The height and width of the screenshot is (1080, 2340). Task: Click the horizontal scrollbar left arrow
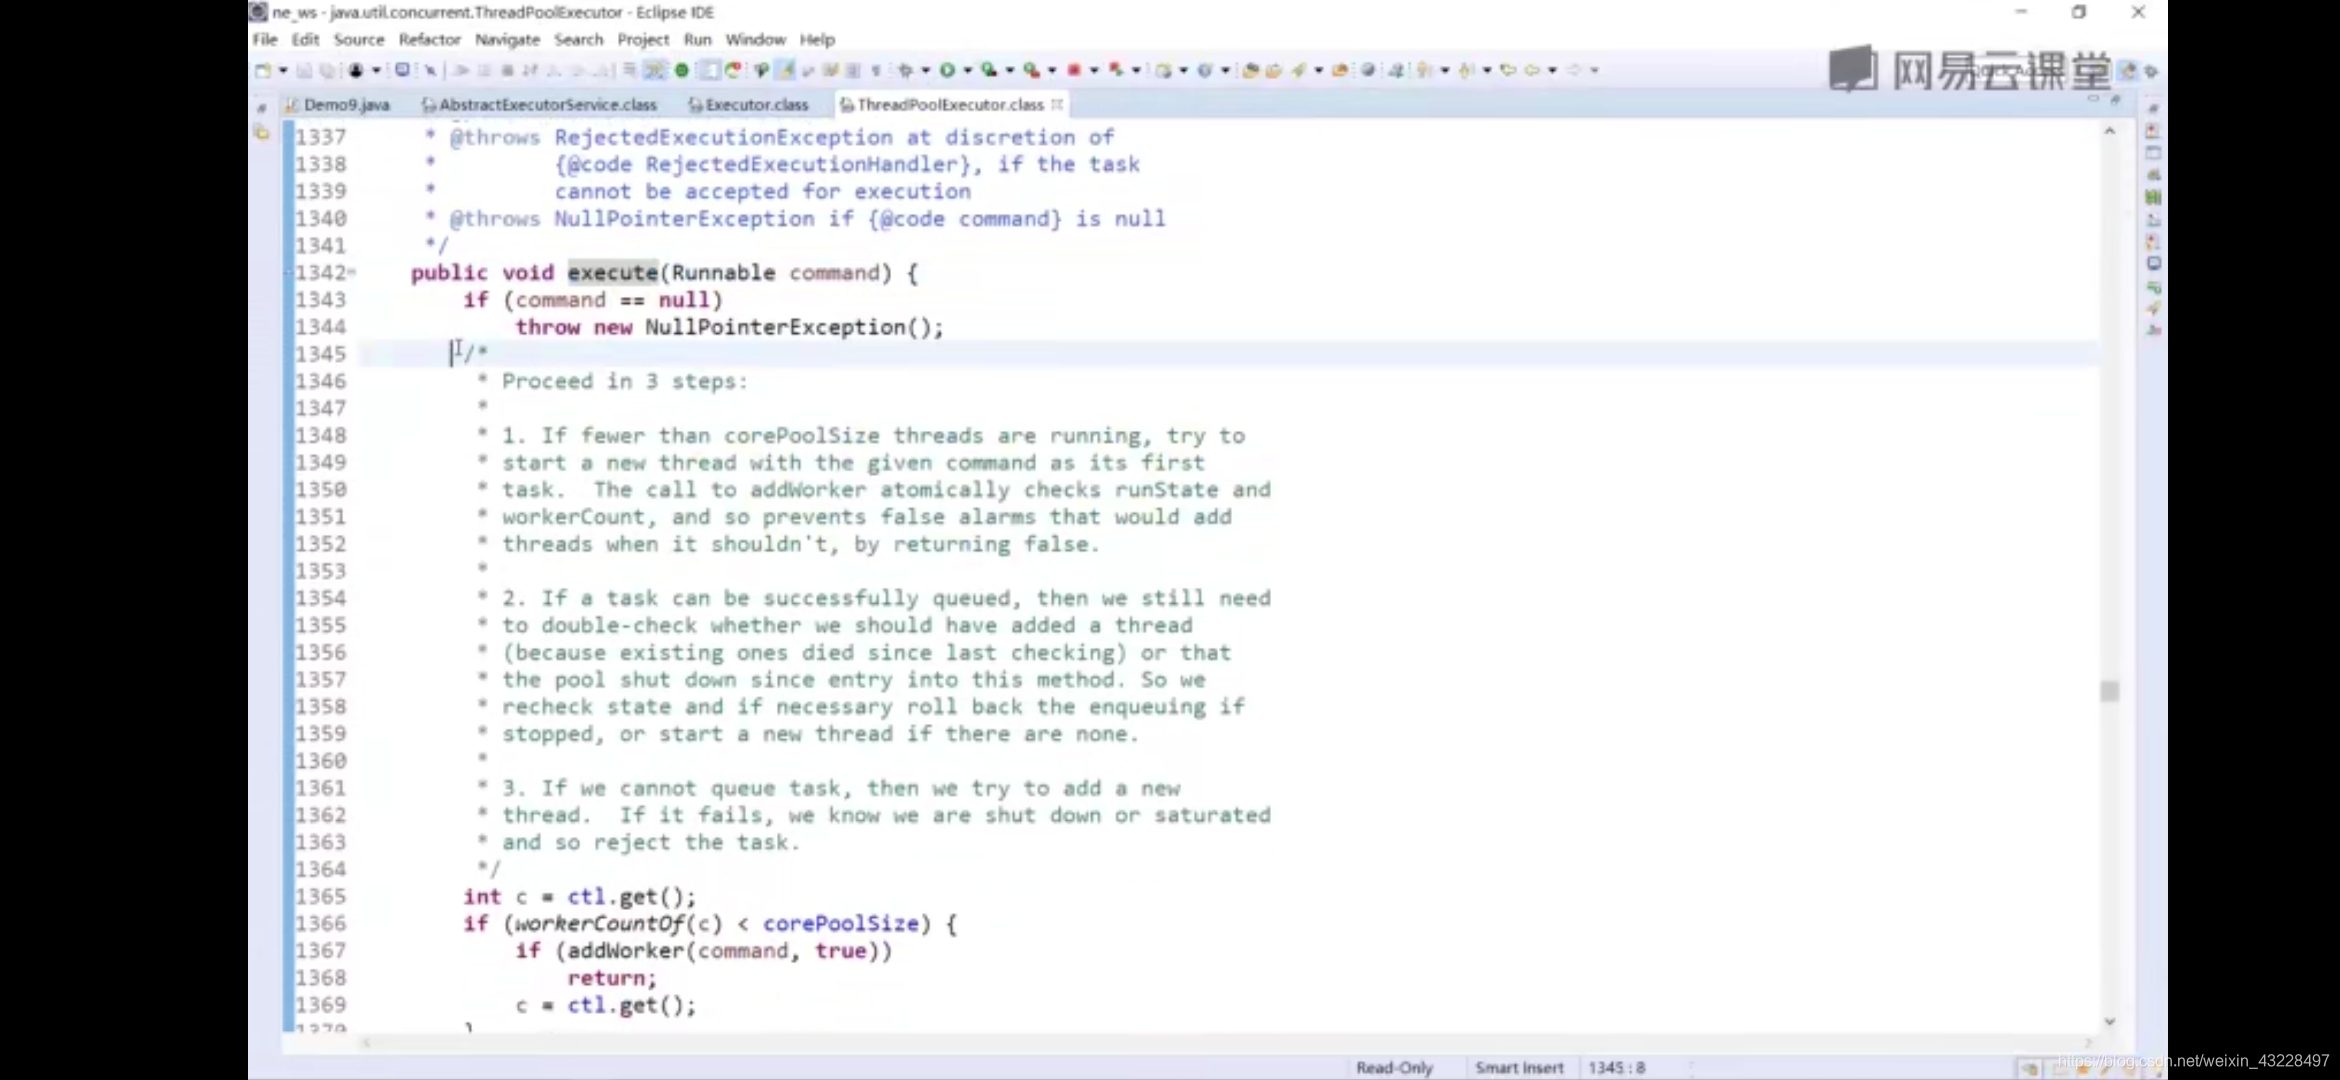pyautogui.click(x=366, y=1043)
